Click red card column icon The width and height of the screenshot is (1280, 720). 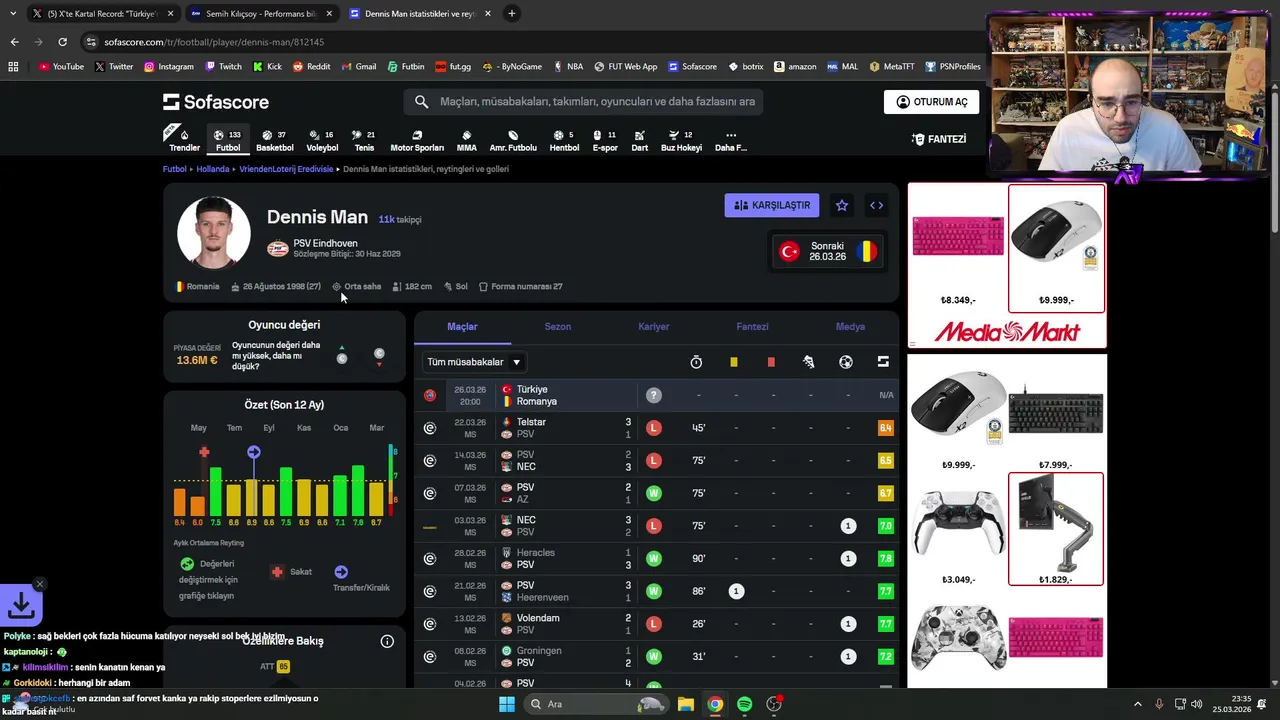coord(771,362)
